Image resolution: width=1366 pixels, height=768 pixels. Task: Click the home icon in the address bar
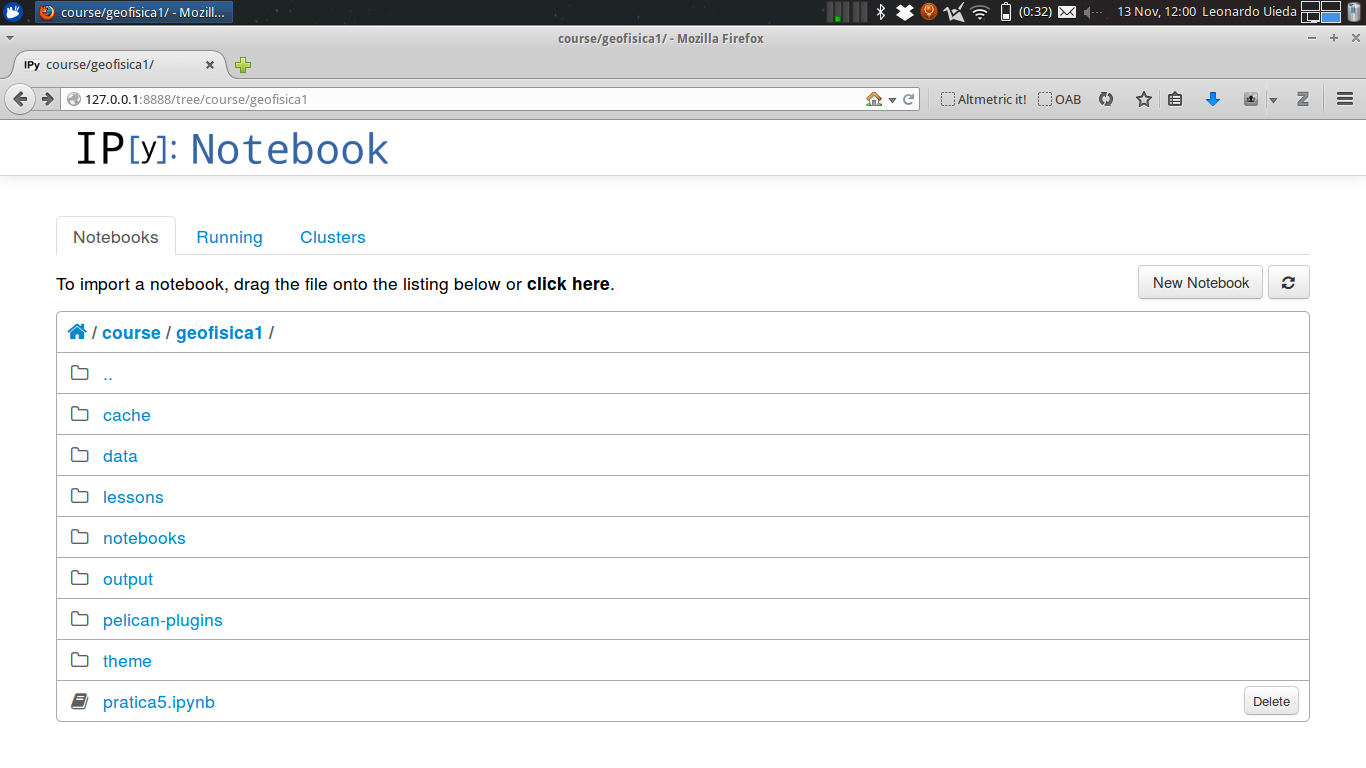(x=874, y=99)
